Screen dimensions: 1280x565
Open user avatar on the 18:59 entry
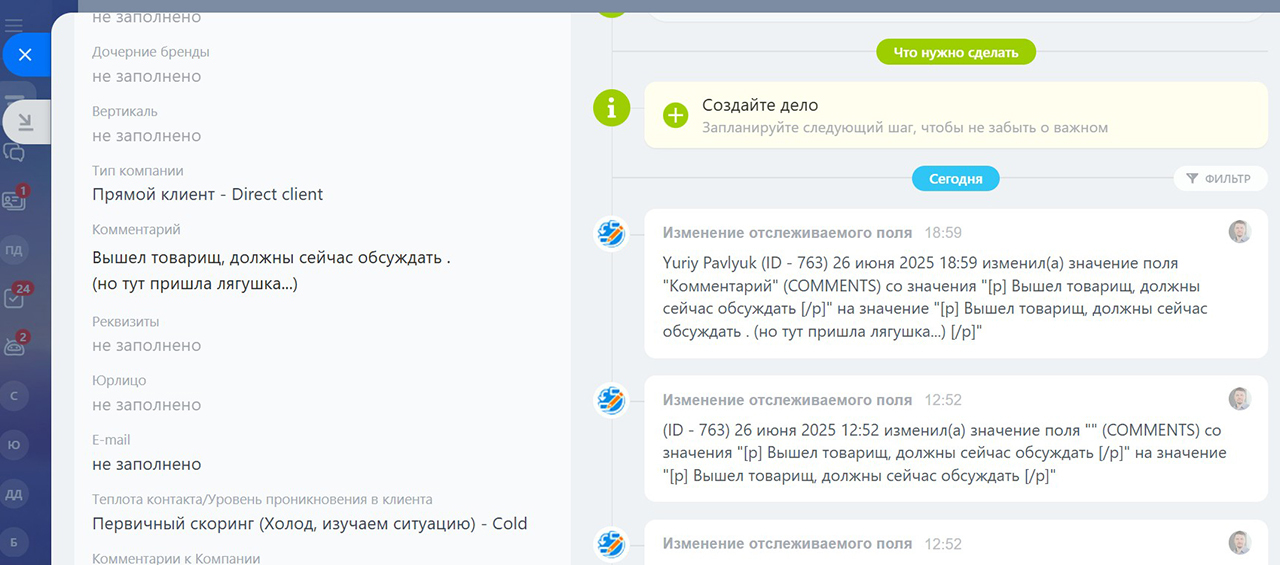(x=1240, y=232)
